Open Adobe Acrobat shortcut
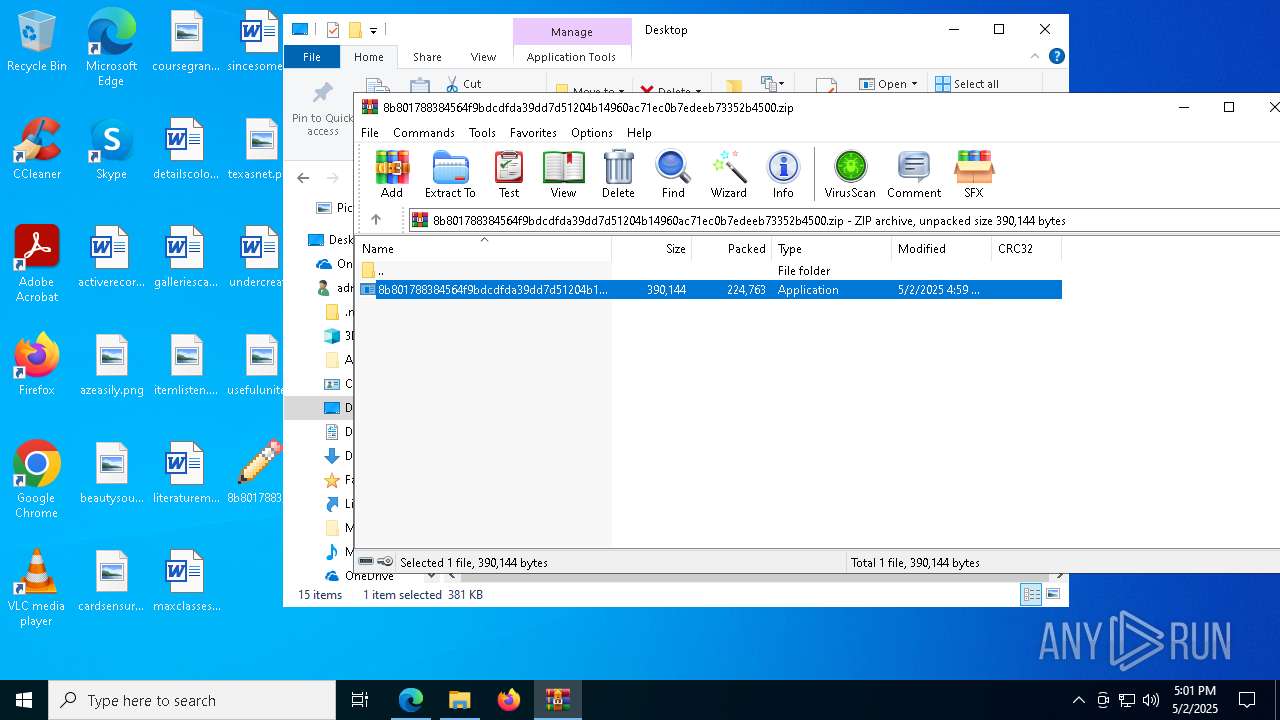 [37, 264]
